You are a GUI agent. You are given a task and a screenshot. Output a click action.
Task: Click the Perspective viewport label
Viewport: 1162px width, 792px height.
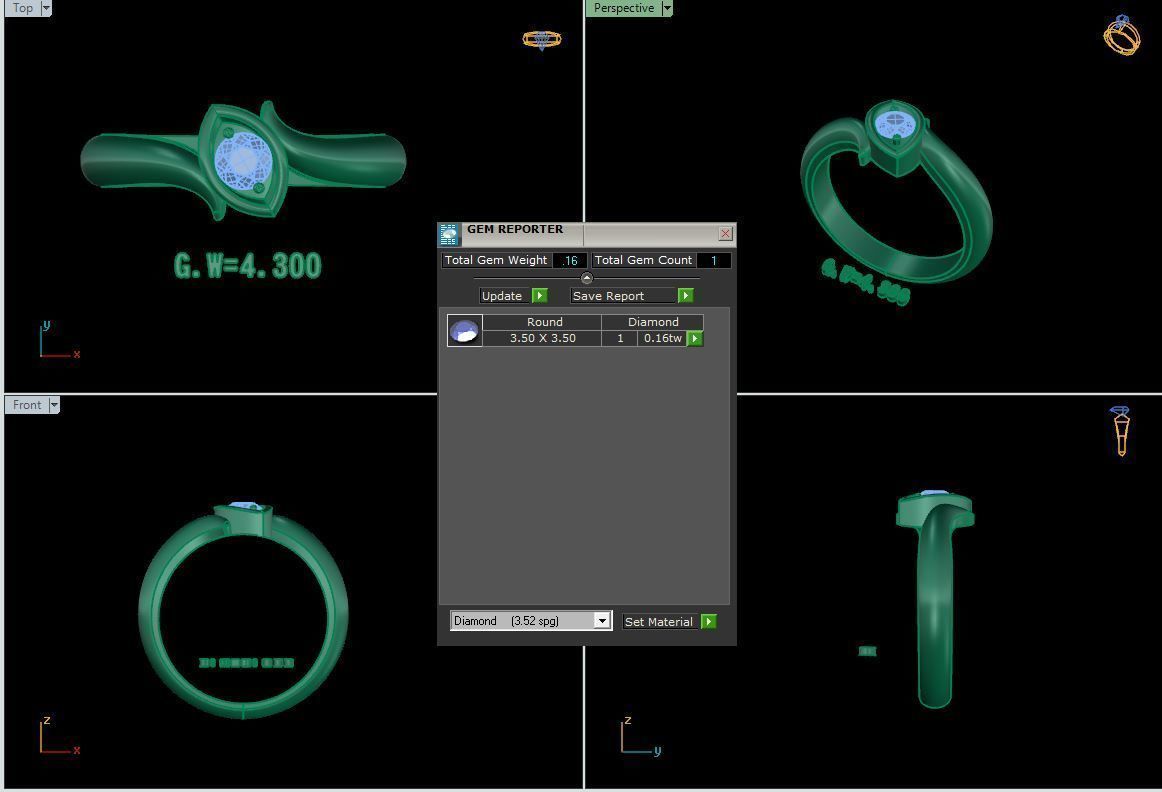coord(624,8)
